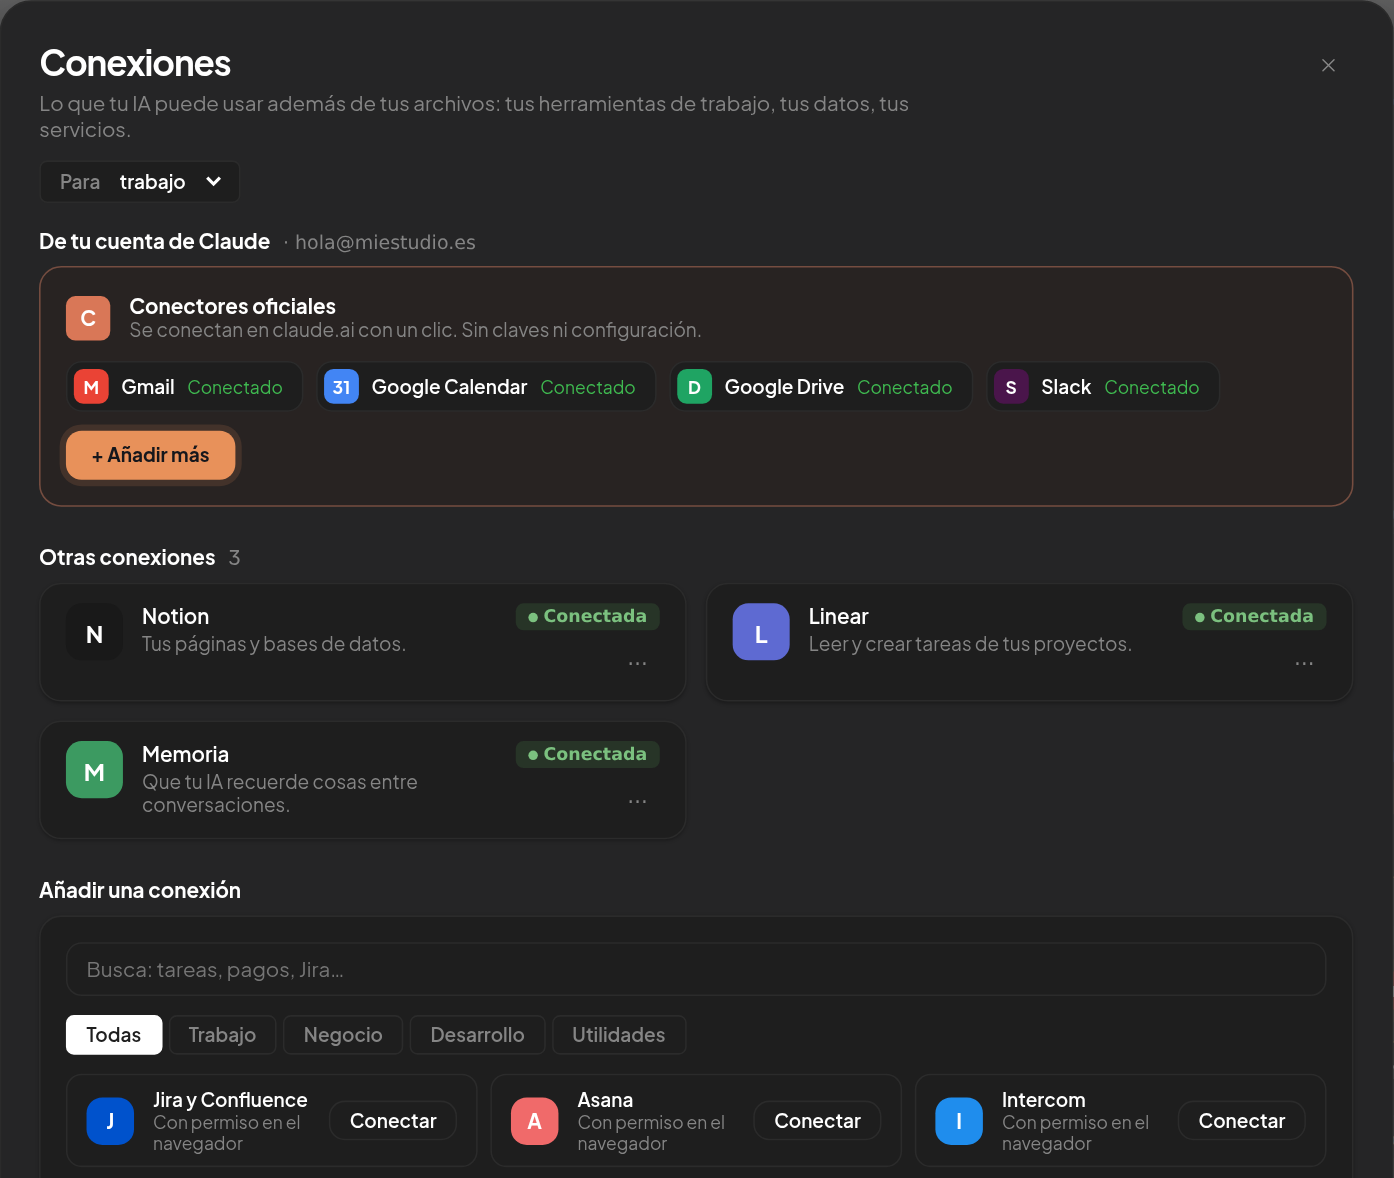This screenshot has width=1394, height=1178.
Task: Click the Intercom icon
Action: [959, 1121]
